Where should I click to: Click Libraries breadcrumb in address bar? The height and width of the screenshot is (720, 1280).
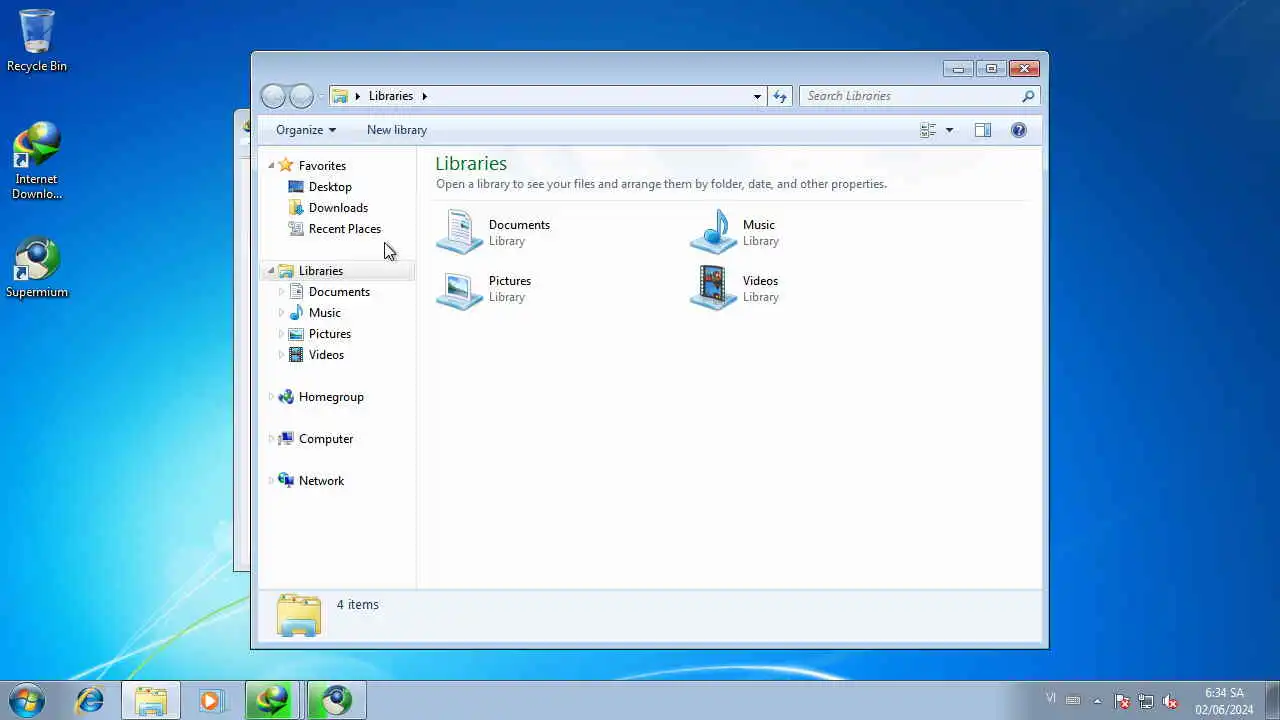point(391,96)
